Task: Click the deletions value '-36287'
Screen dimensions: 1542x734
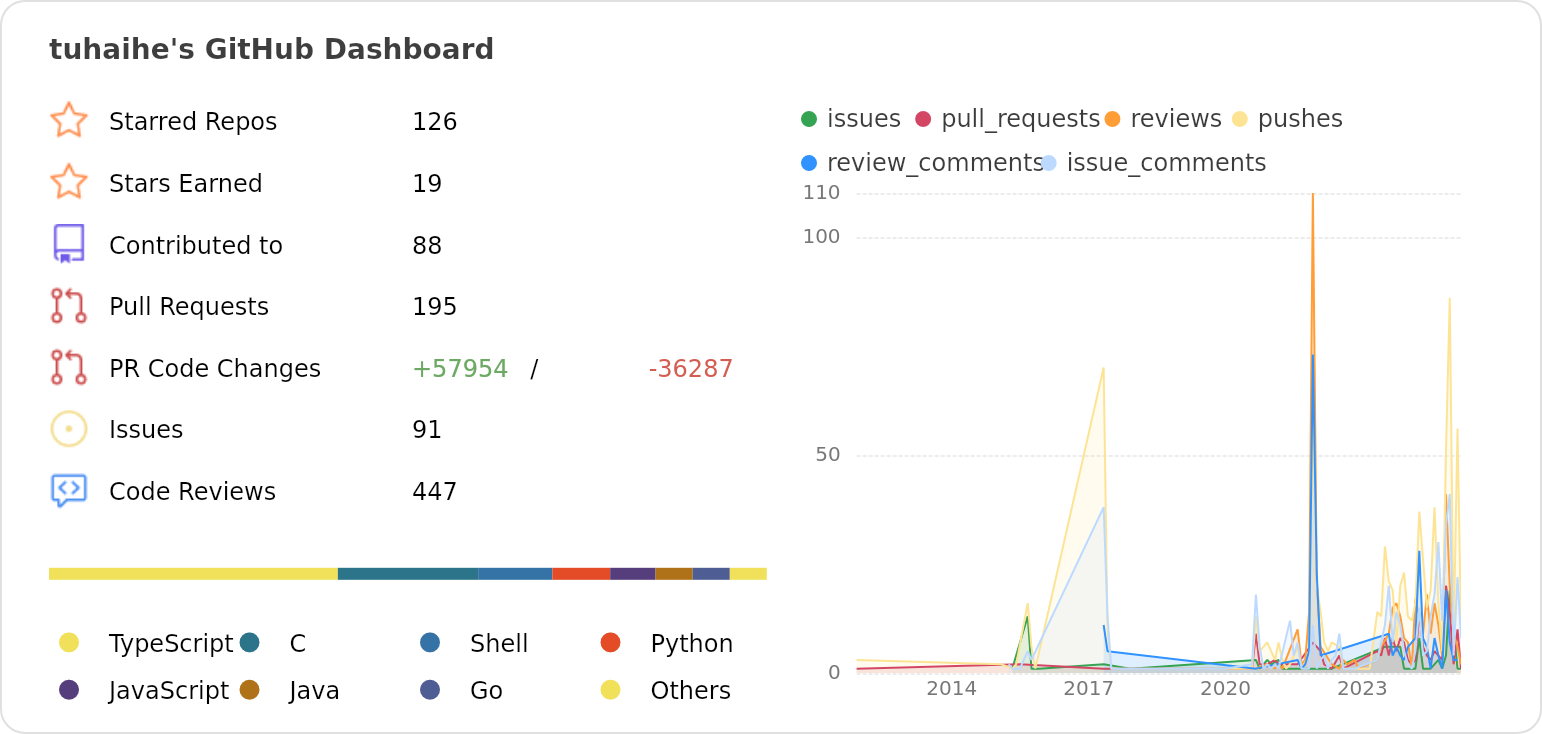Action: [x=690, y=368]
